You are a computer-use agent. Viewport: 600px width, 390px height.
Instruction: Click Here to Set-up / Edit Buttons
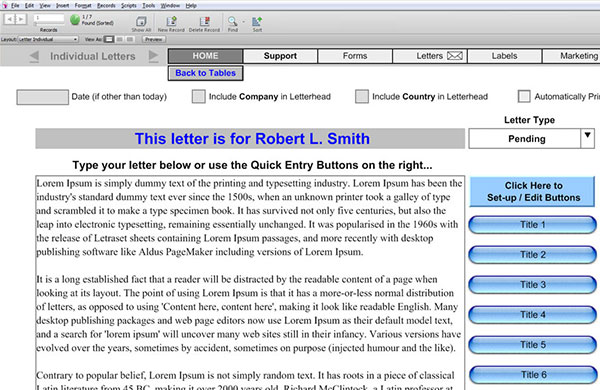tap(532, 191)
